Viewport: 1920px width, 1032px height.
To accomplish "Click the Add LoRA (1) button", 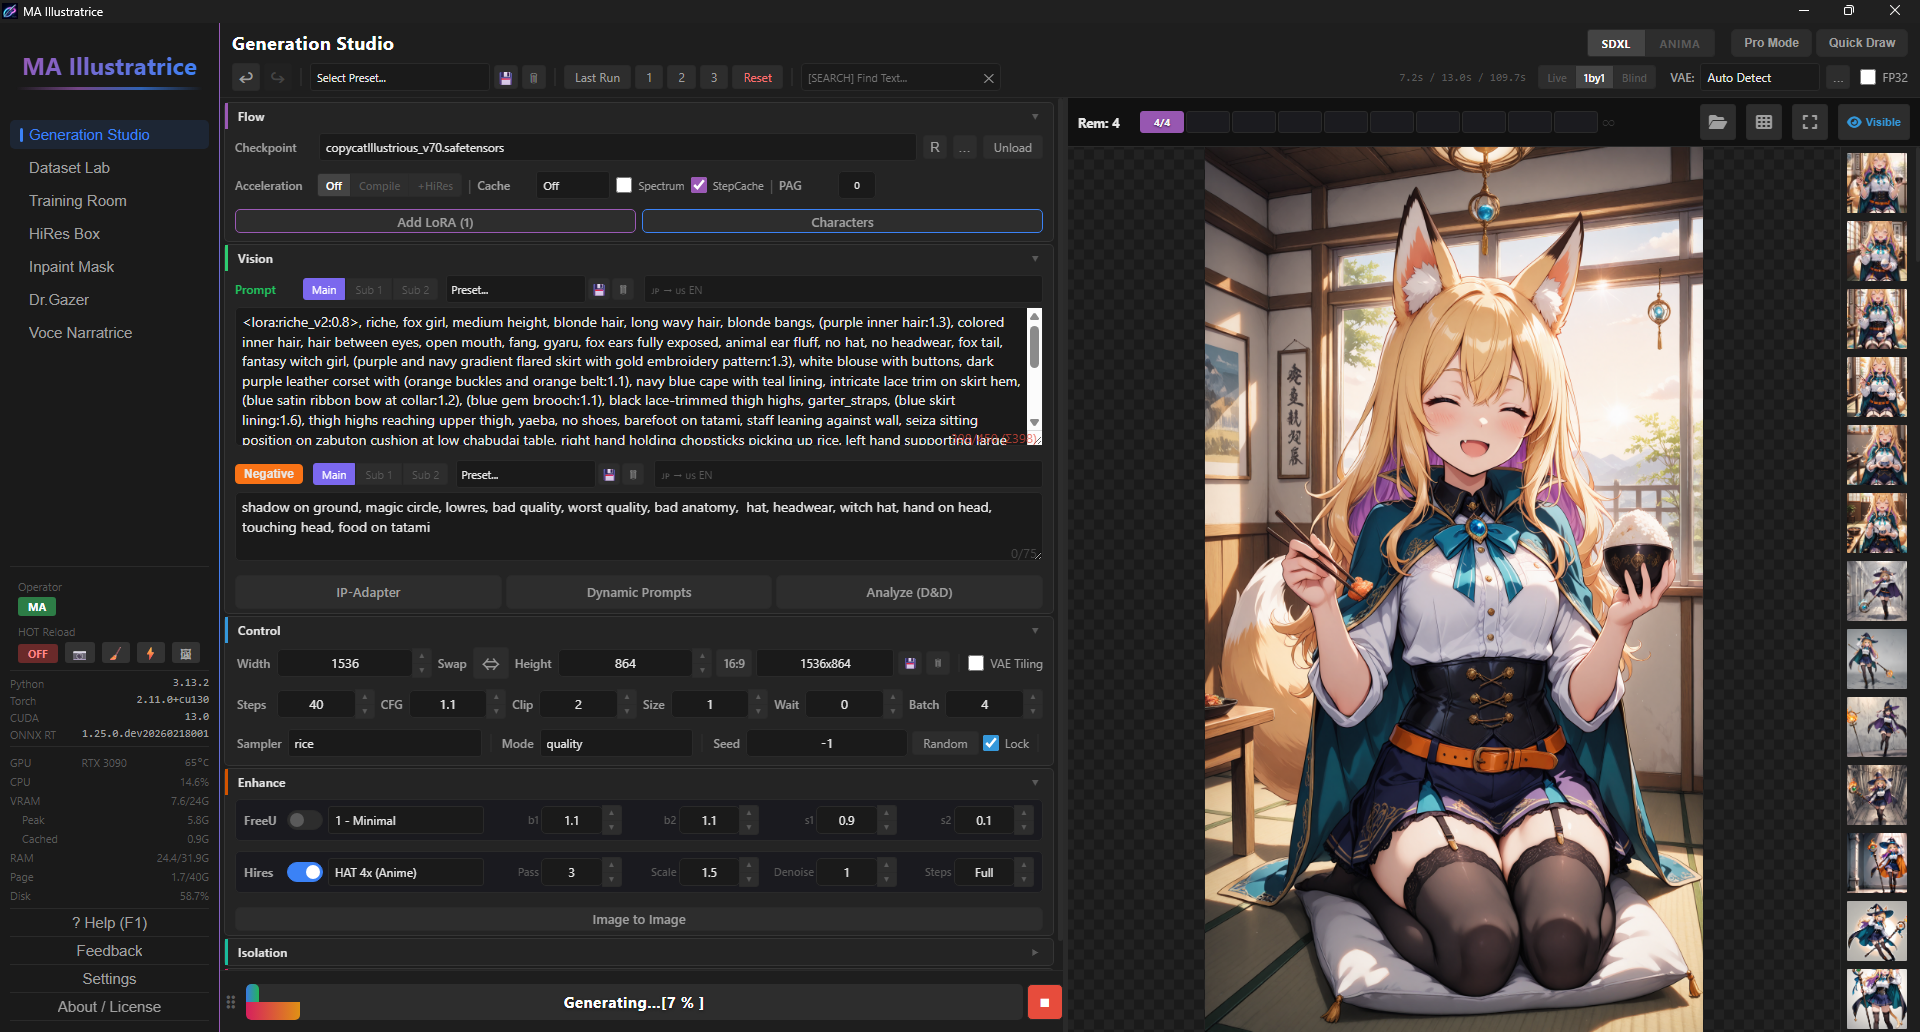I will tap(435, 222).
